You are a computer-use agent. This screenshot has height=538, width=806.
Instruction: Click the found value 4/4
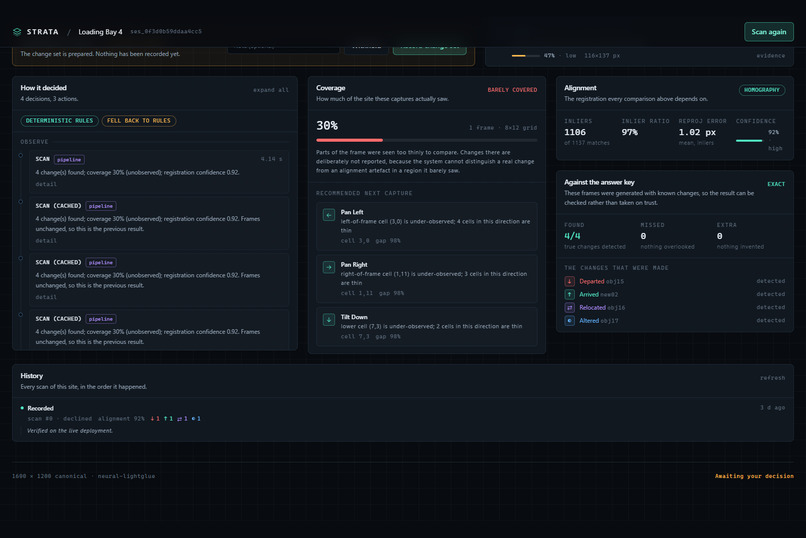tap(572, 236)
